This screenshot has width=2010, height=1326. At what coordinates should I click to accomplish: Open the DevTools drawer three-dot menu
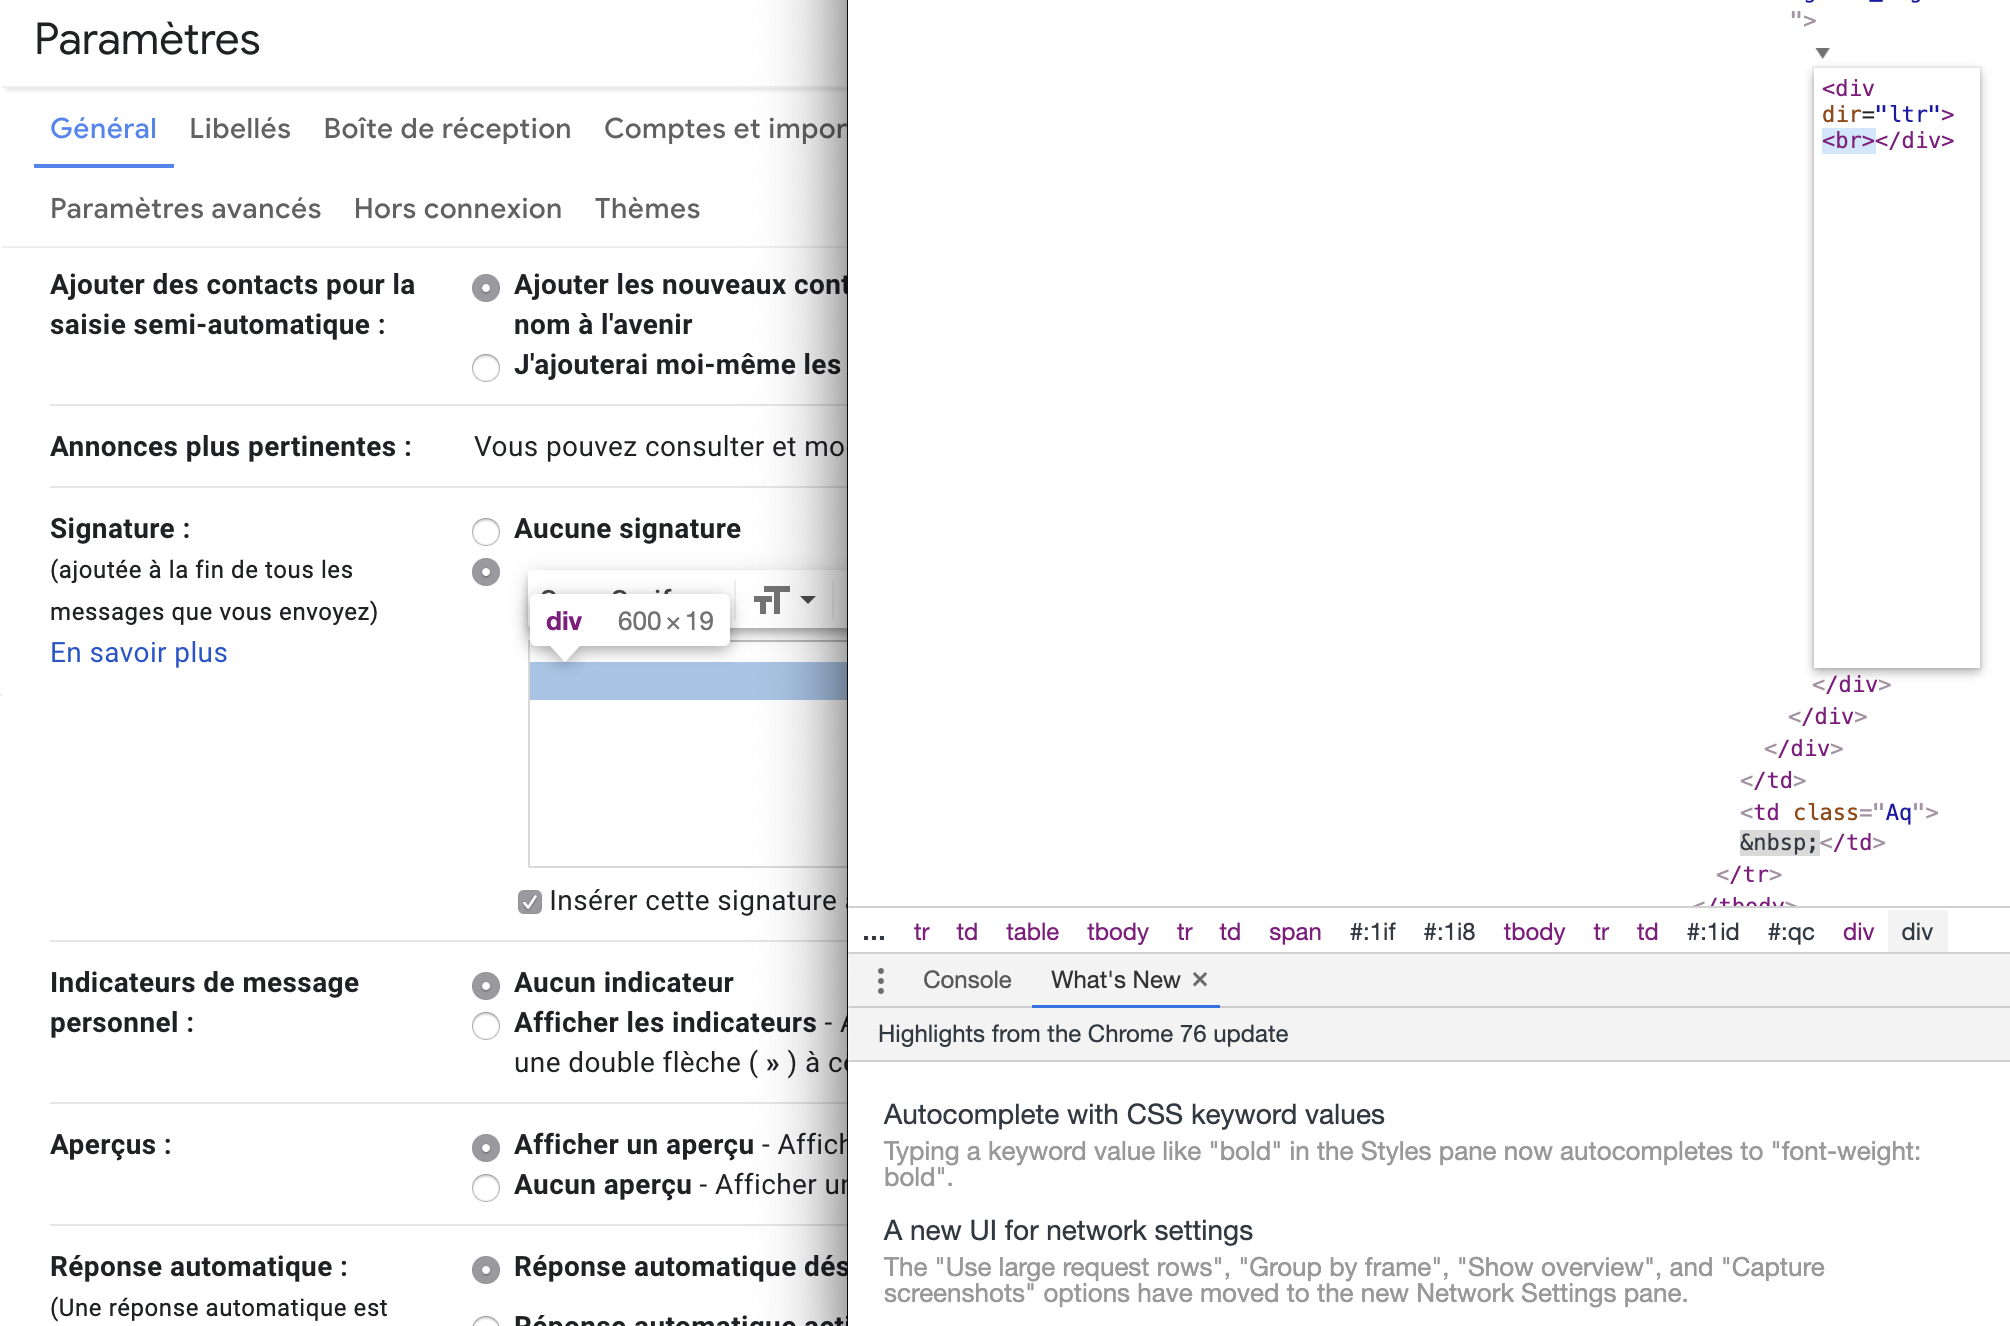[x=880, y=980]
